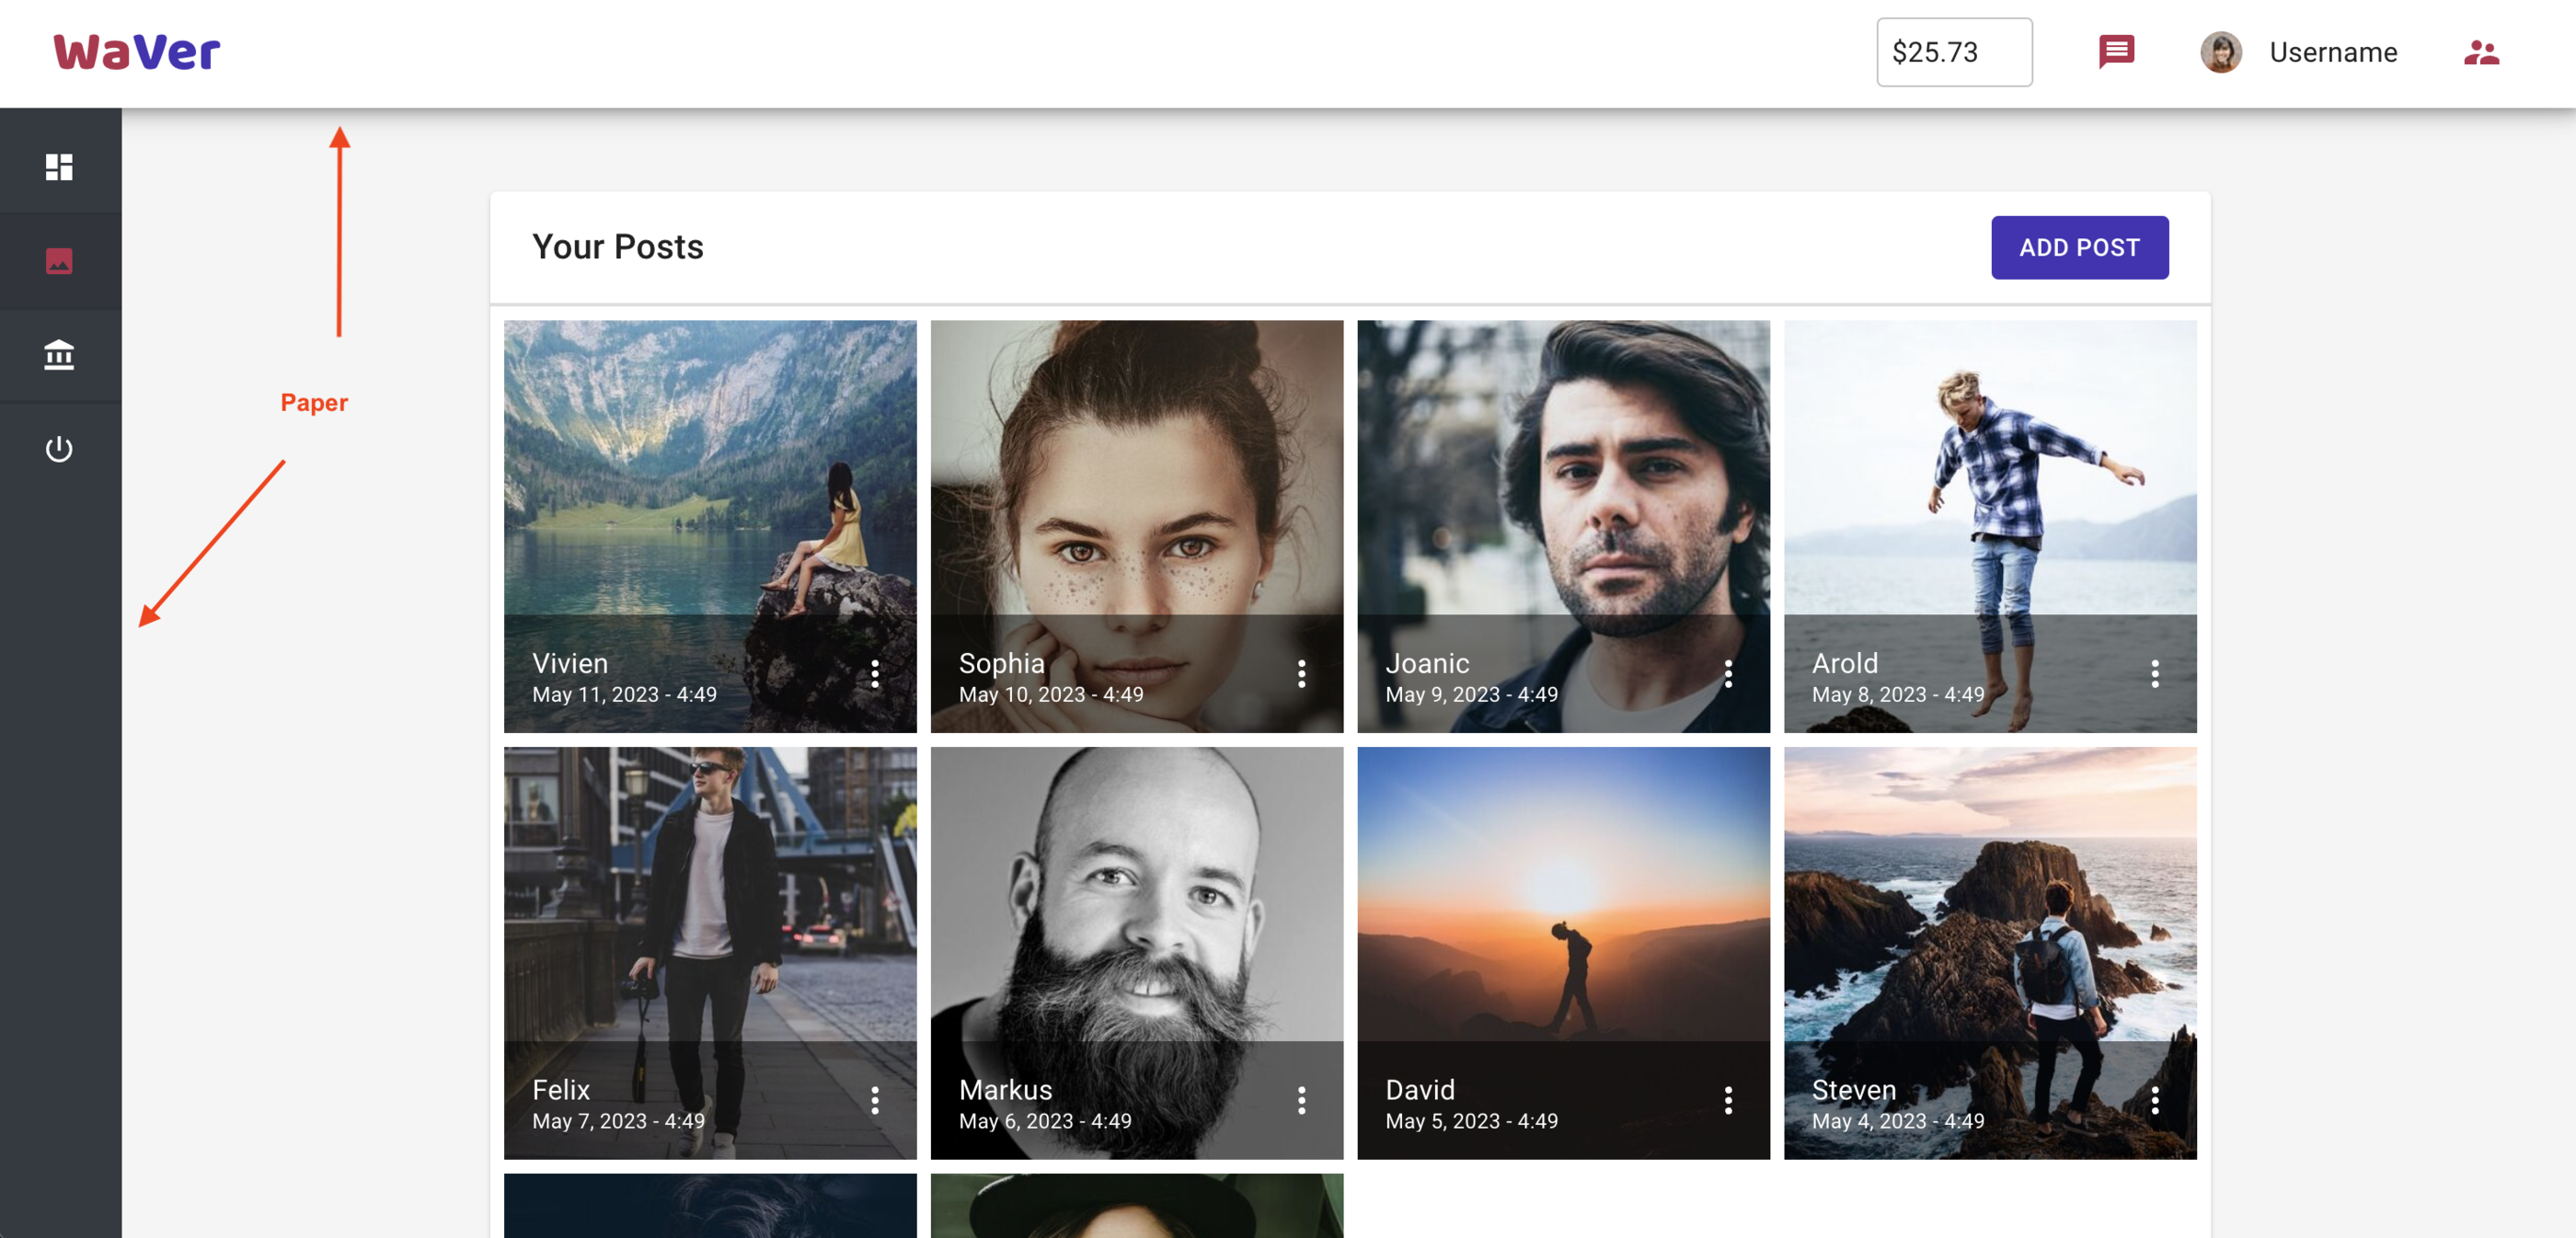
Task: Click the ADD POST button
Action: (2079, 247)
